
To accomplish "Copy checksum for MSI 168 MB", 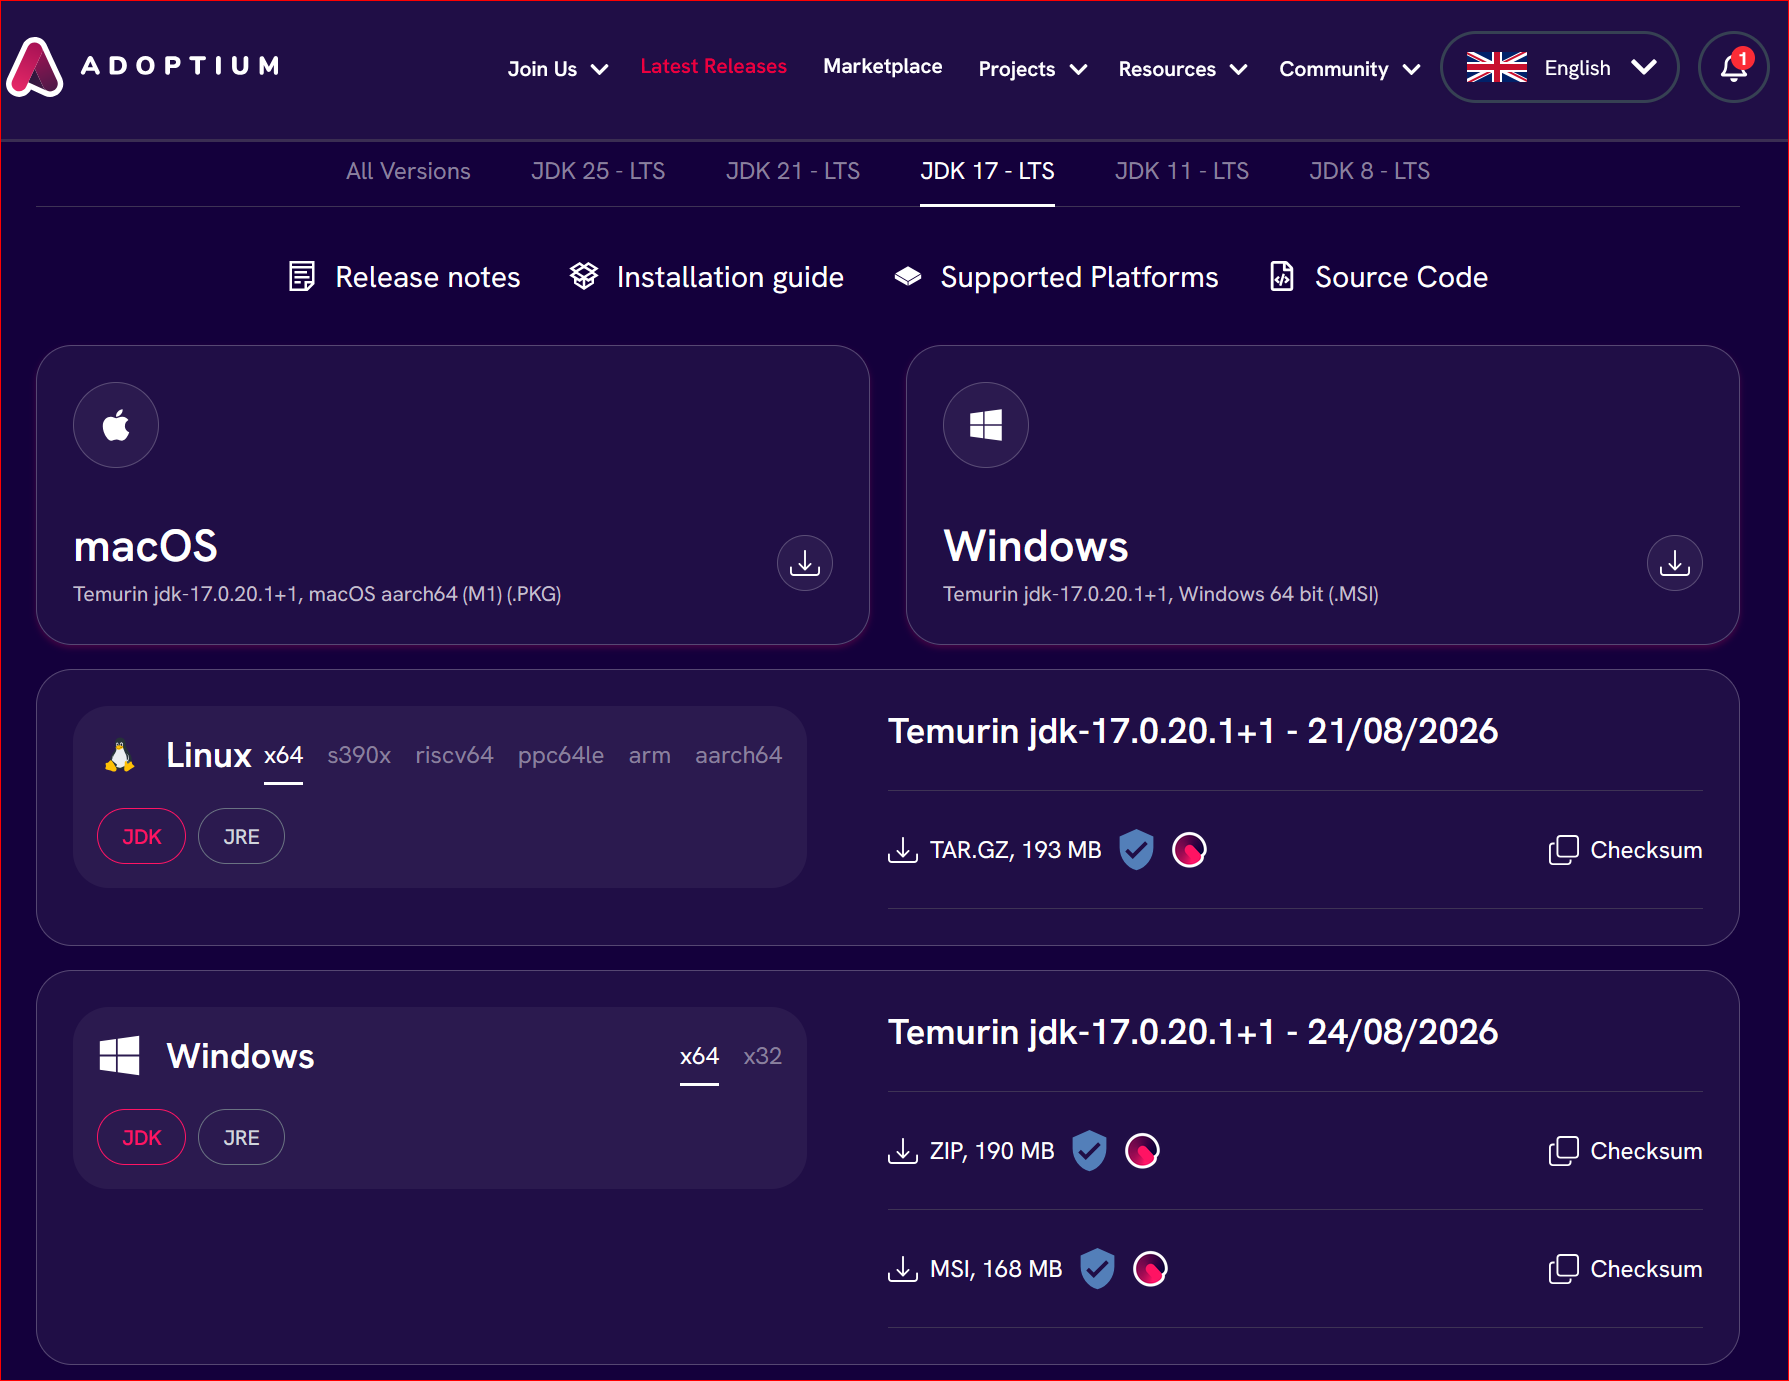I will tap(1625, 1269).
